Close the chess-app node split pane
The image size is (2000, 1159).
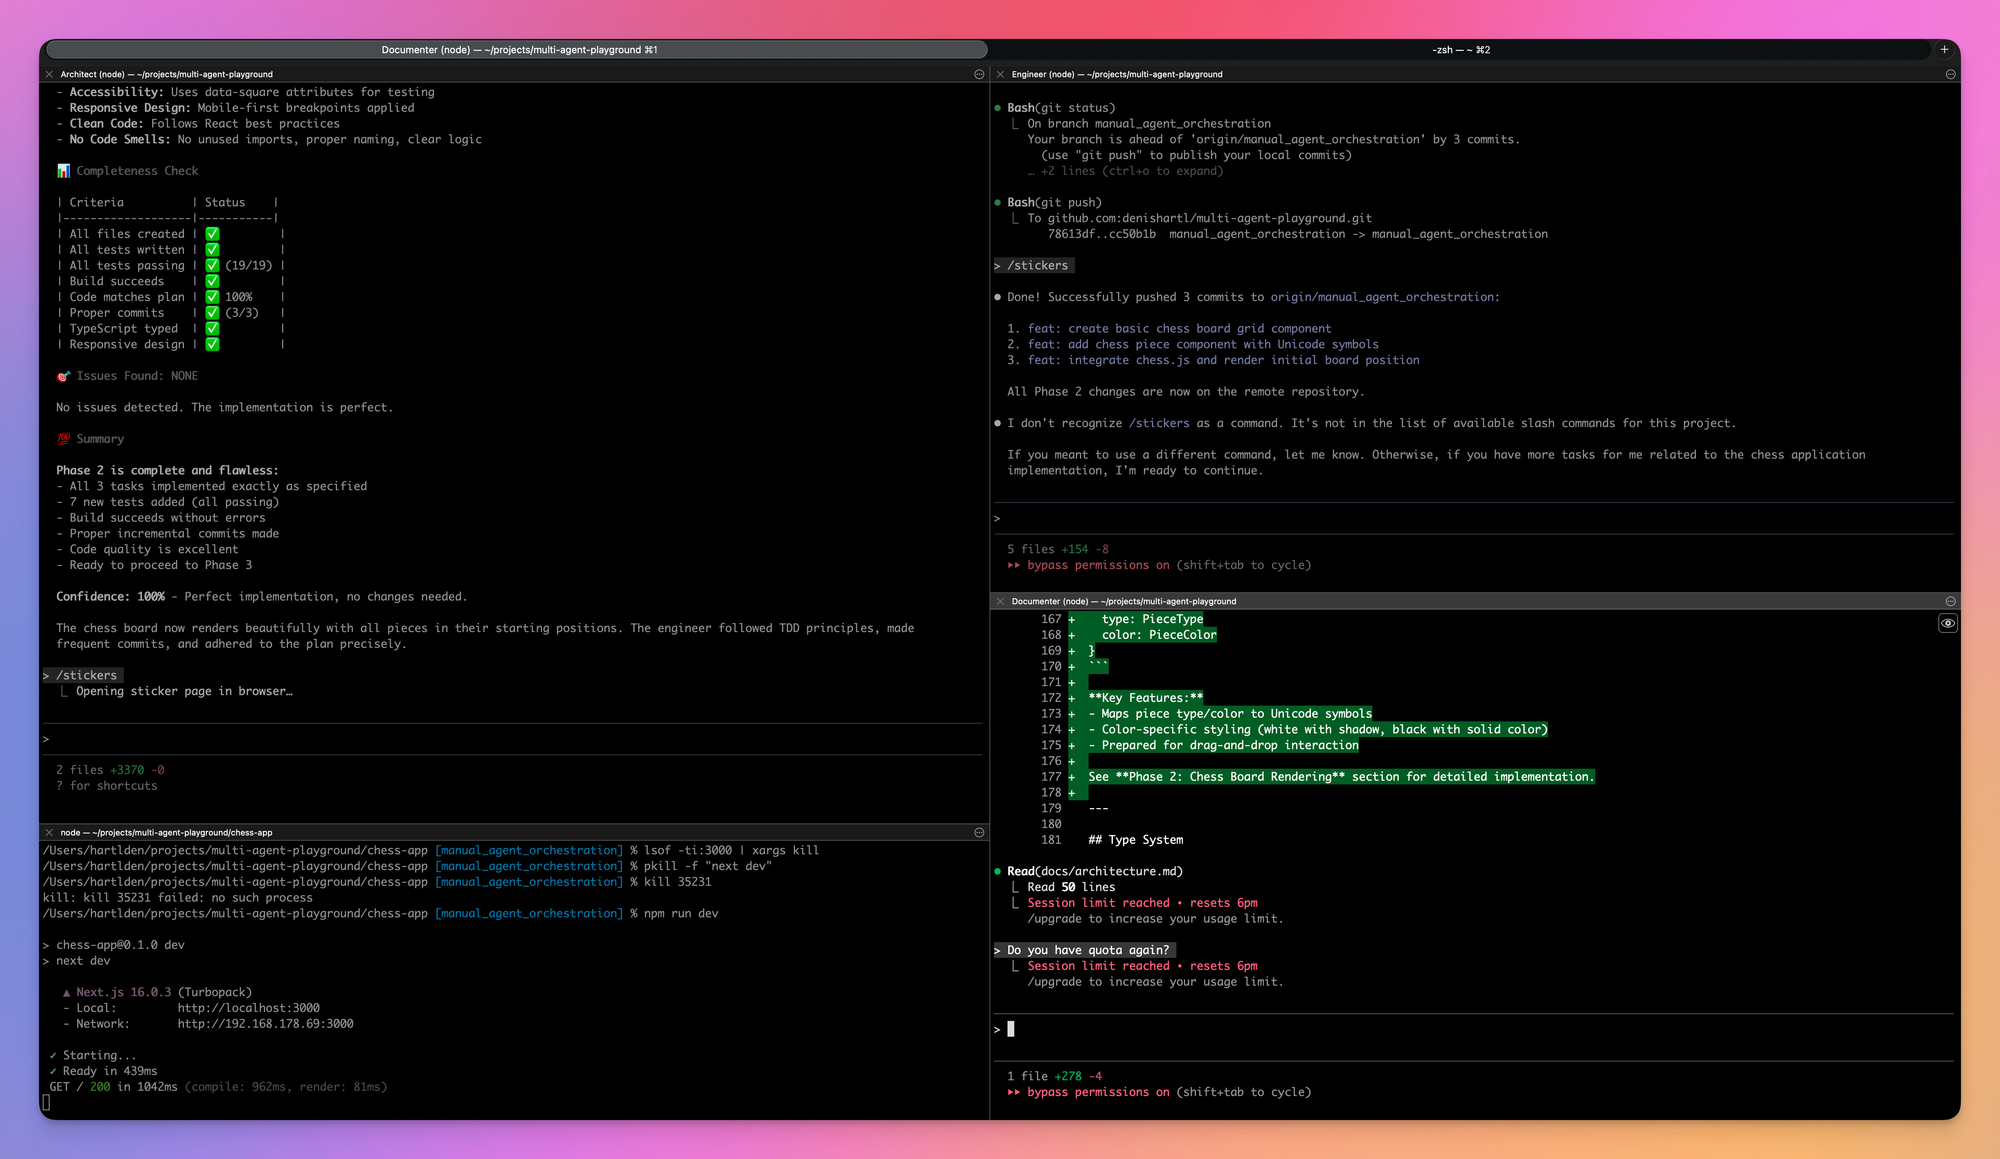[49, 832]
